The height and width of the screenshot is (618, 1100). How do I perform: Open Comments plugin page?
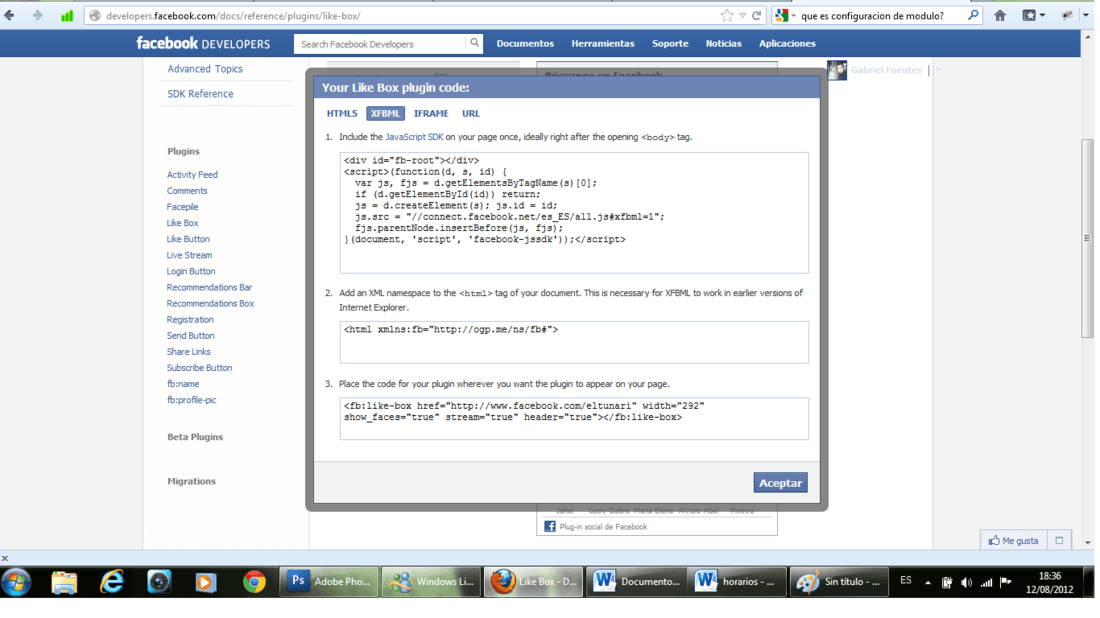pyautogui.click(x=187, y=191)
